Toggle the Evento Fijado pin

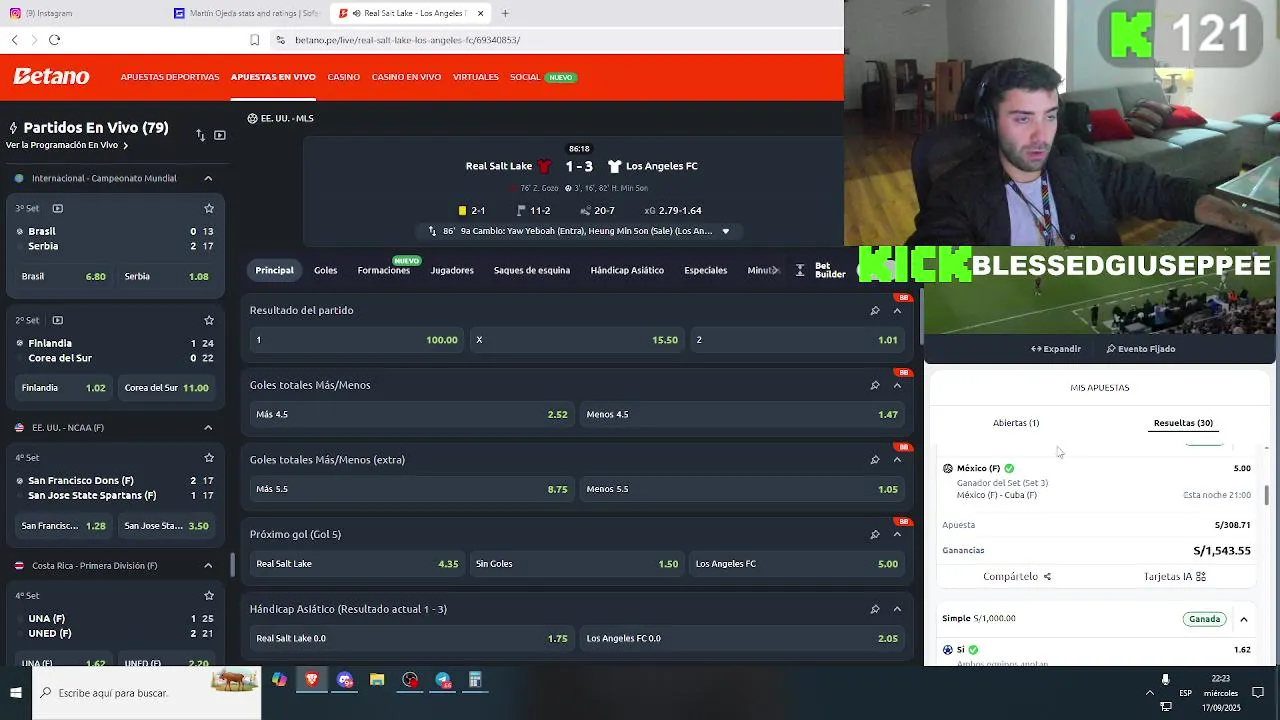1140,349
